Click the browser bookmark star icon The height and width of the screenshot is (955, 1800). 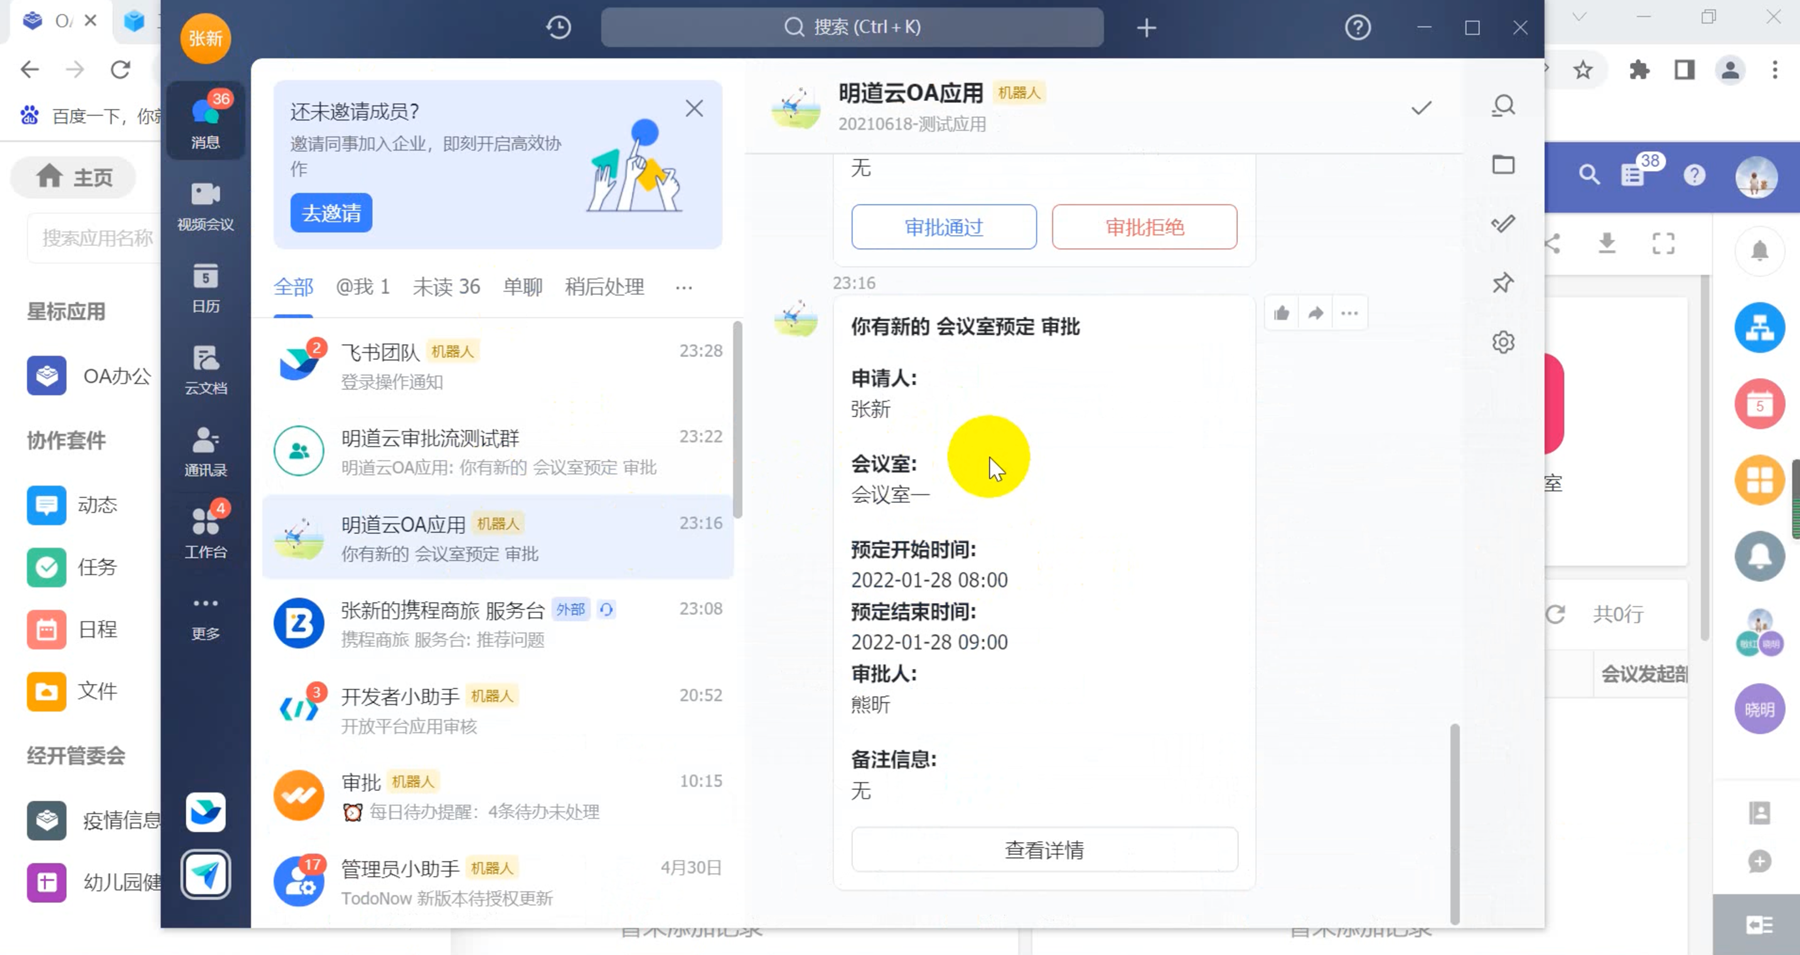pyautogui.click(x=1583, y=70)
